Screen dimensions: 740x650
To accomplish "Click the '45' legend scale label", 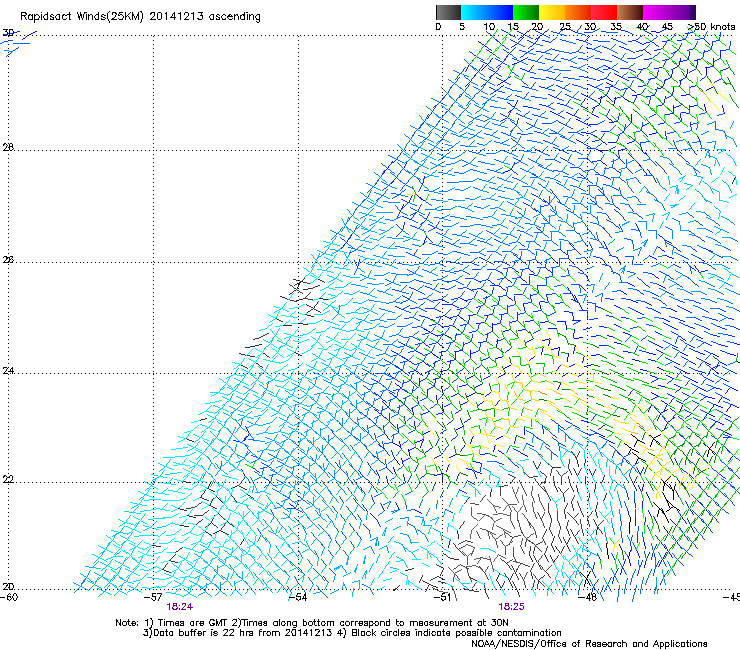I will (667, 27).
